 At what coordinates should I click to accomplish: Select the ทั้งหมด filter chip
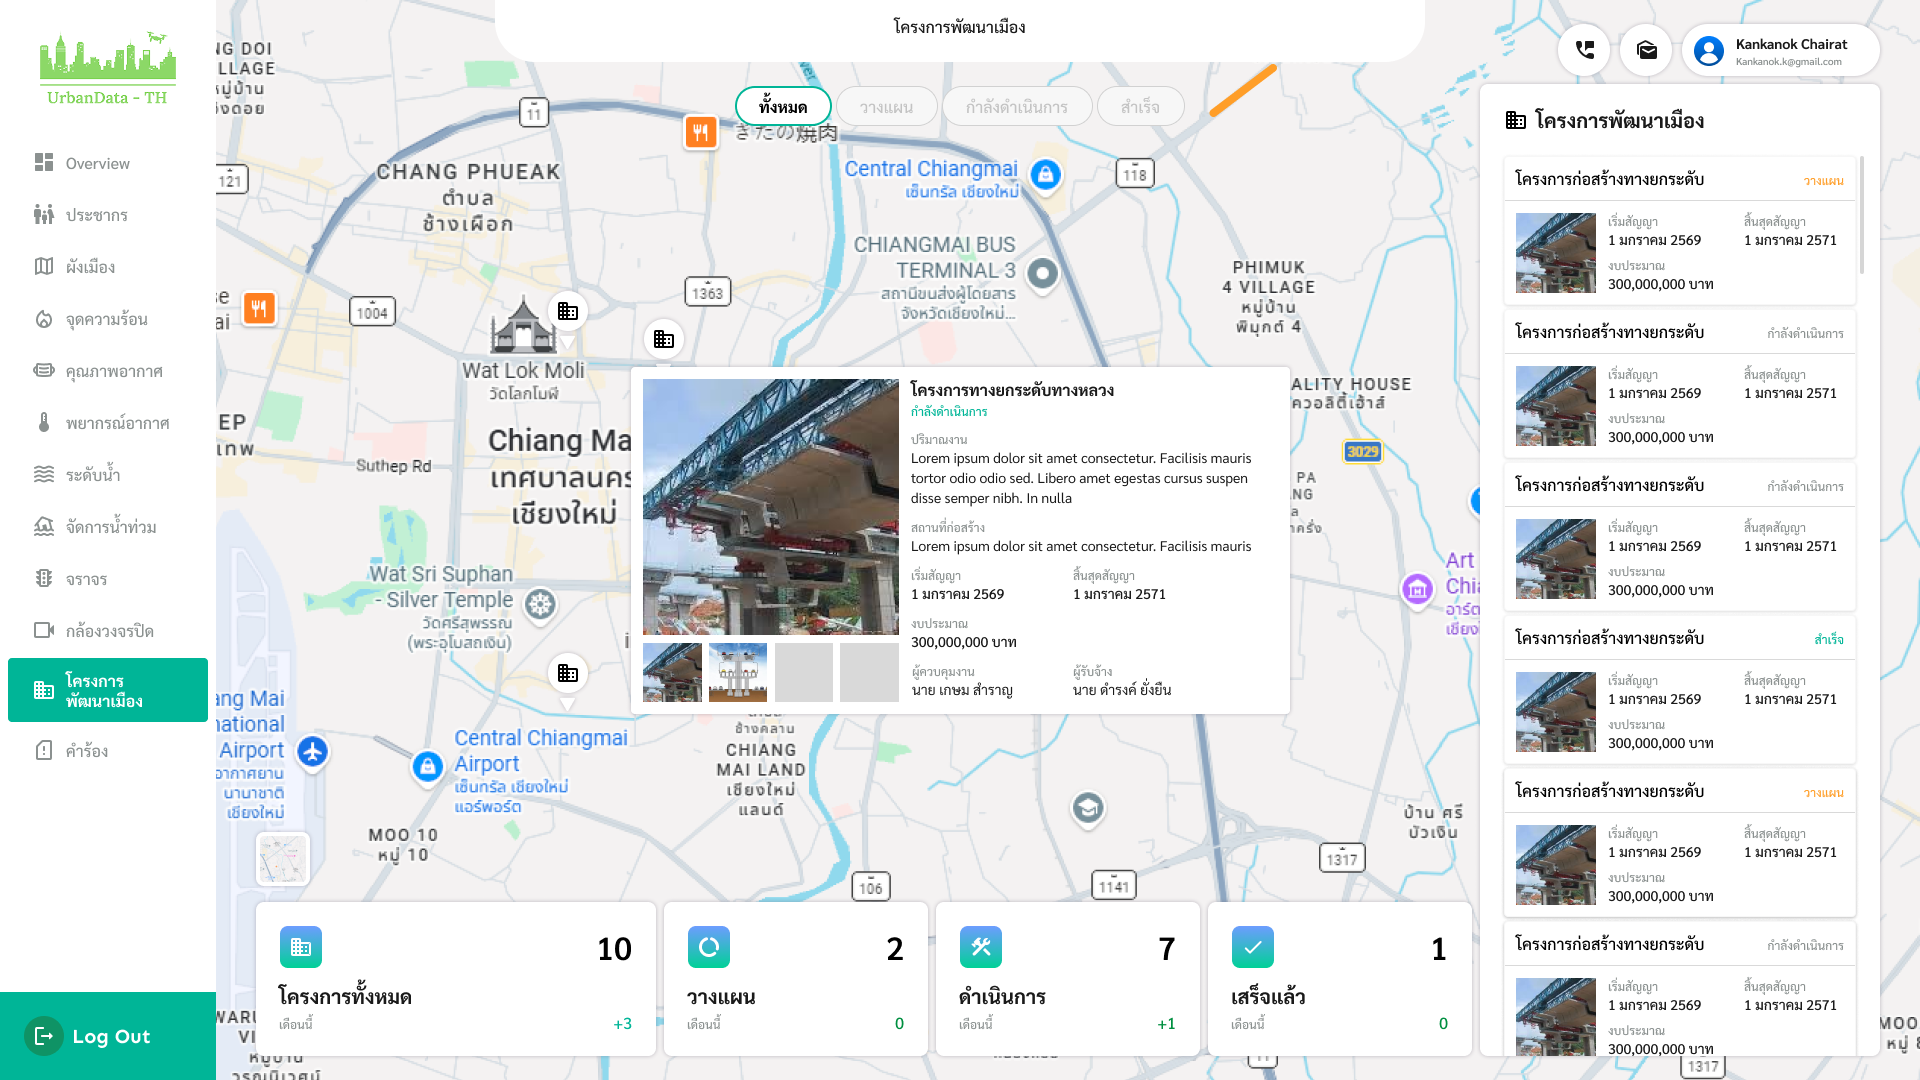(x=783, y=106)
